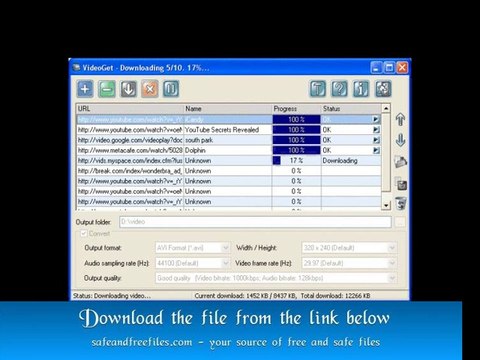Screen dimensions: 480x360
Task: Open the output folder icon on the right sidebar
Action: (401, 162)
